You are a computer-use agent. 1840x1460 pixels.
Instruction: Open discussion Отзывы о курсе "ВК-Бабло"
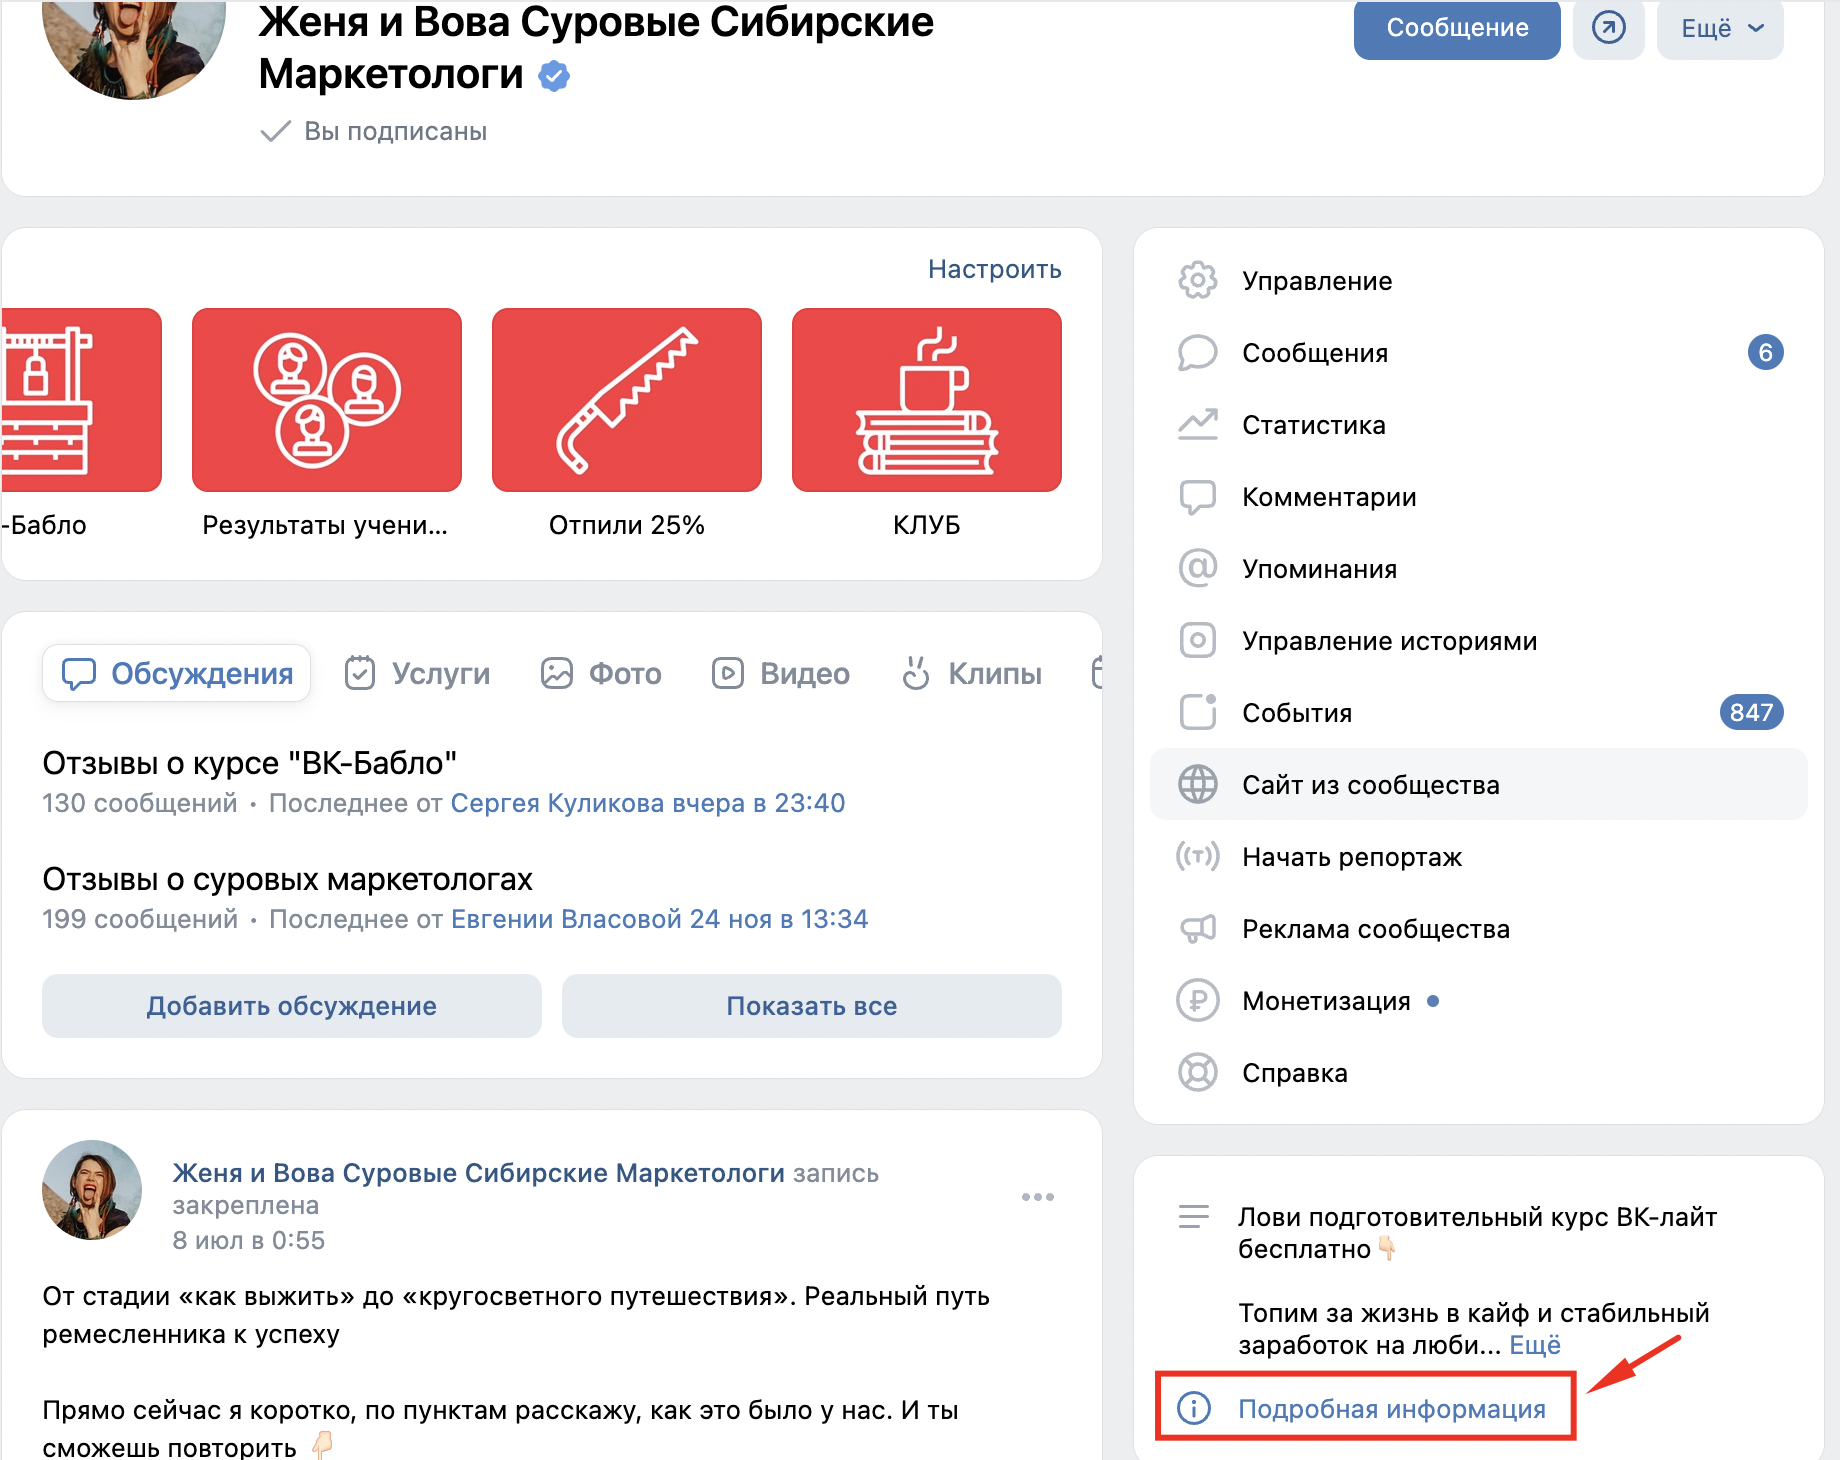pos(250,763)
